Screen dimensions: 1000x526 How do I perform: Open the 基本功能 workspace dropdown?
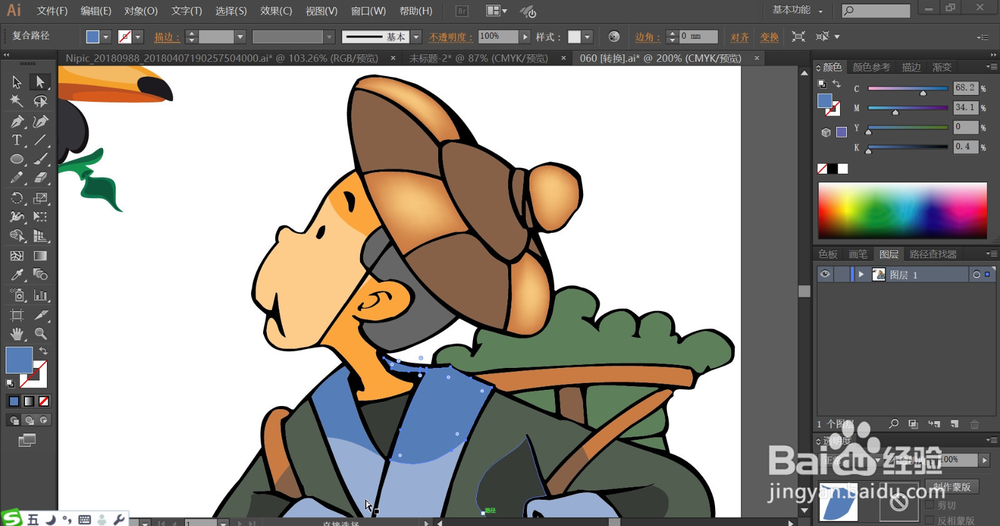point(797,10)
